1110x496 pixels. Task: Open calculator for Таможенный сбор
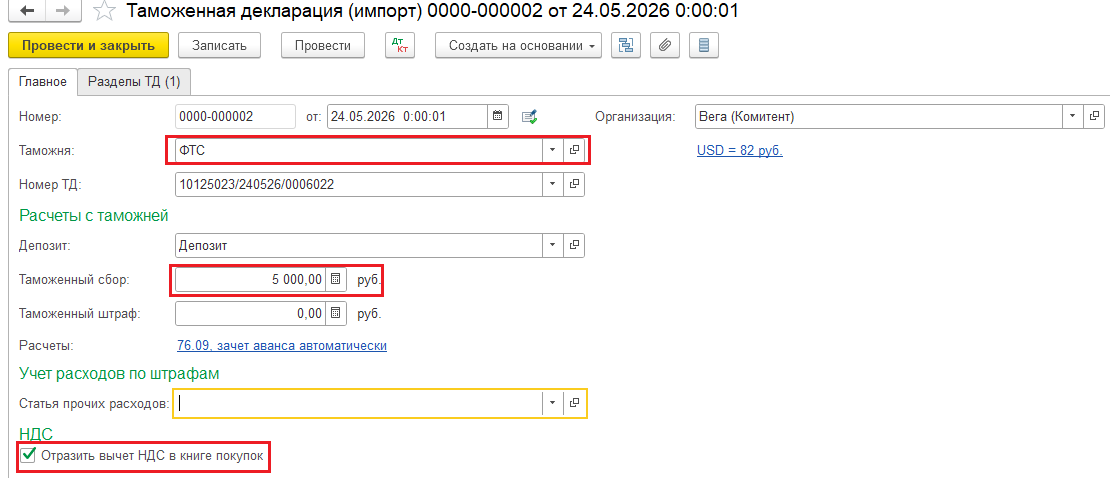336,279
